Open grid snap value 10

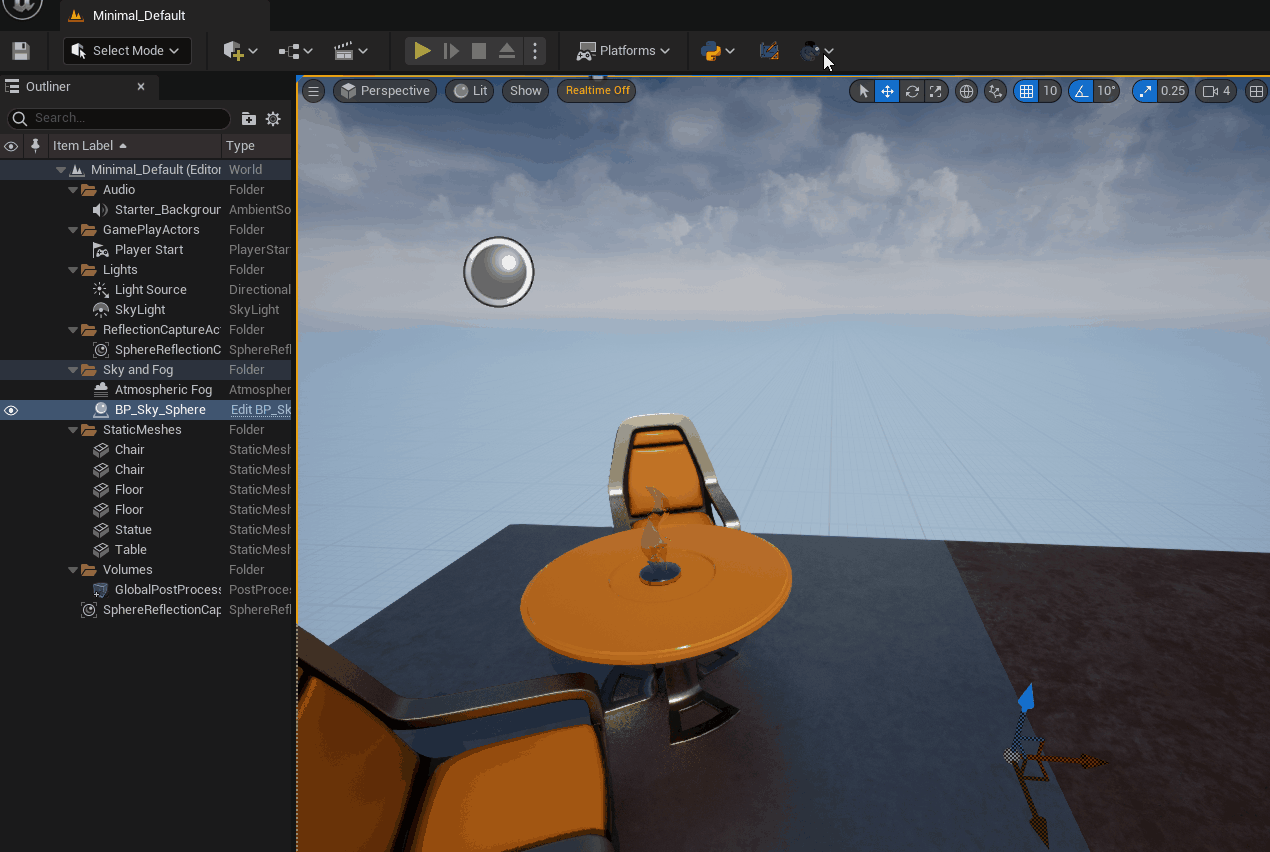1050,91
